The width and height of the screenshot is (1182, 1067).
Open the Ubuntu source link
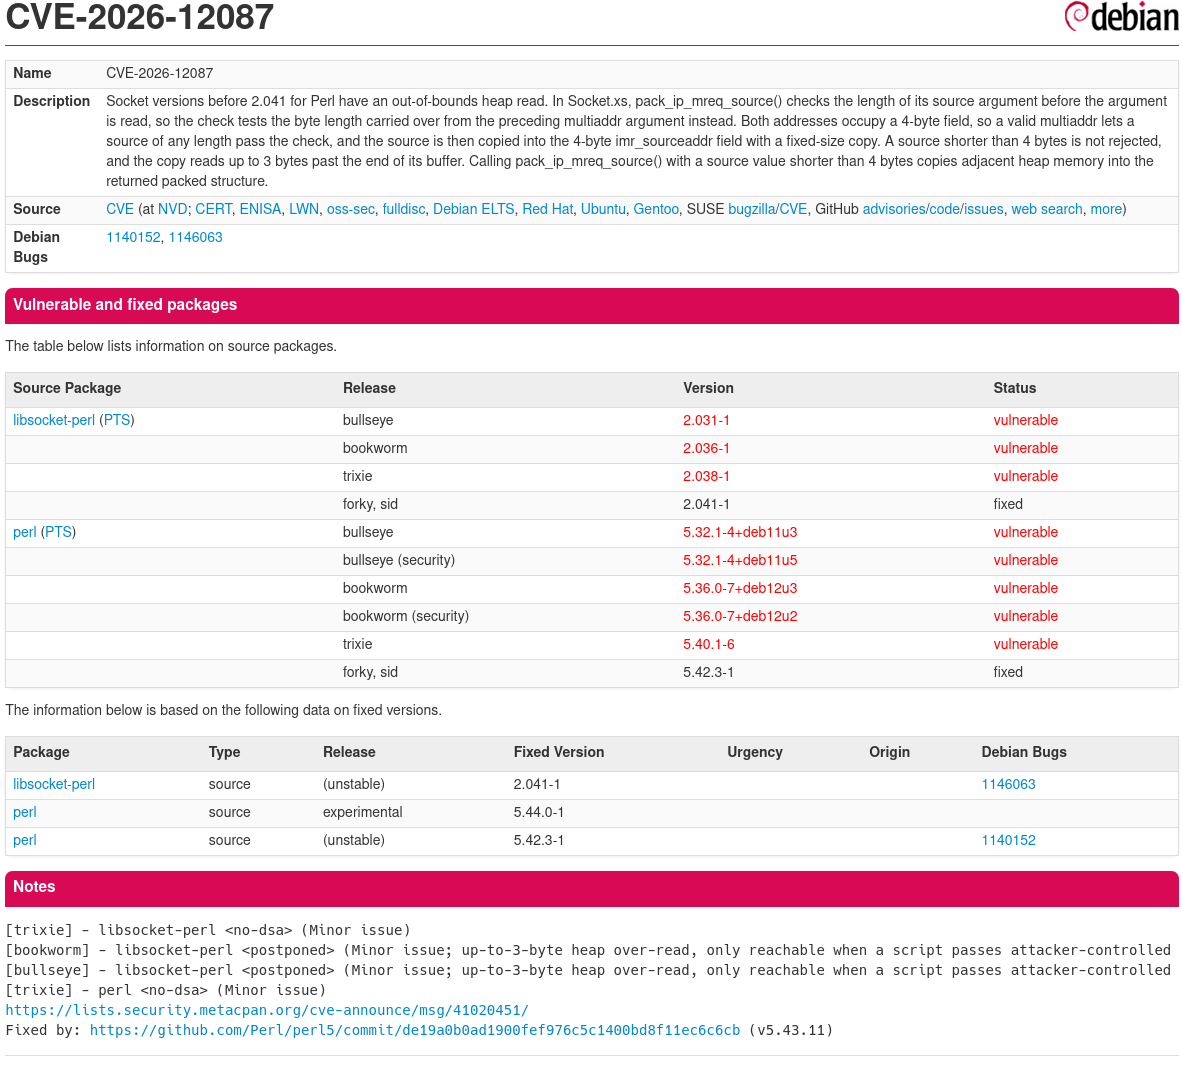click(603, 209)
